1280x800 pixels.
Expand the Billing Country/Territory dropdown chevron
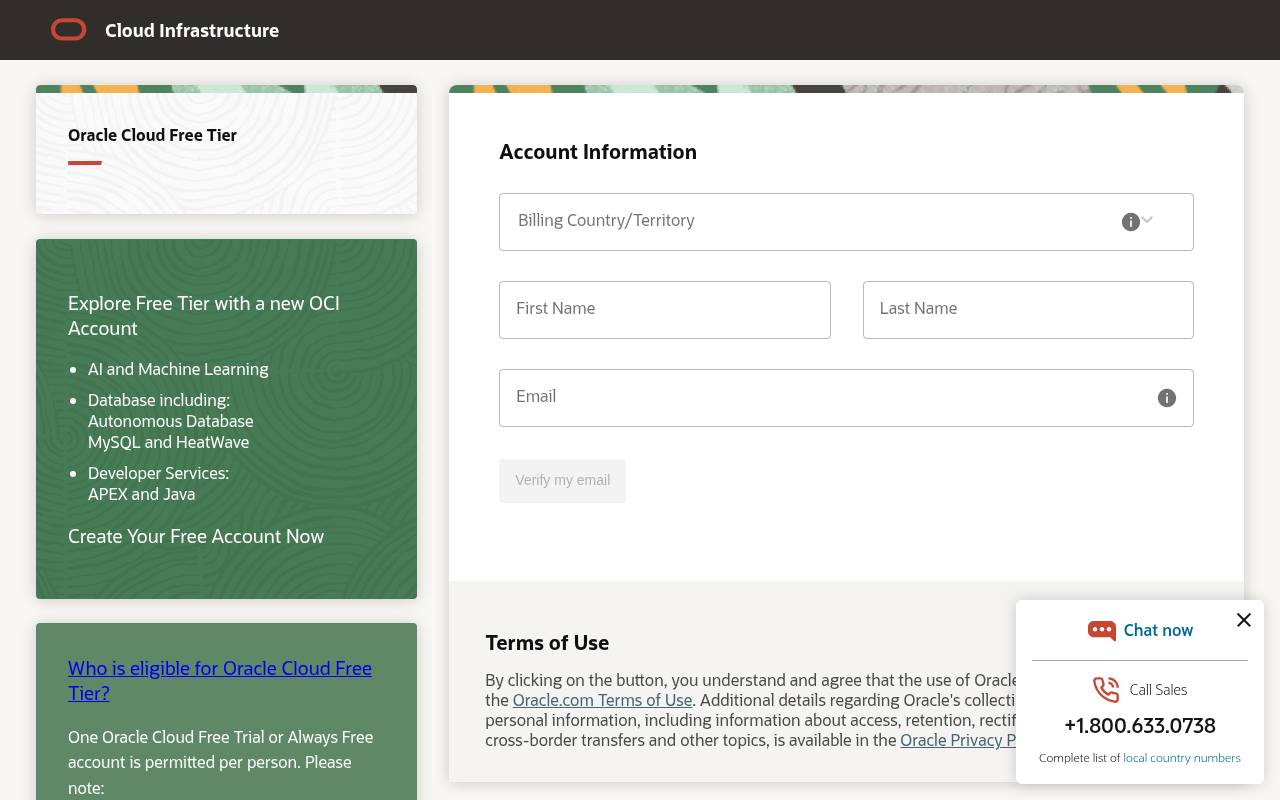pos(1147,220)
